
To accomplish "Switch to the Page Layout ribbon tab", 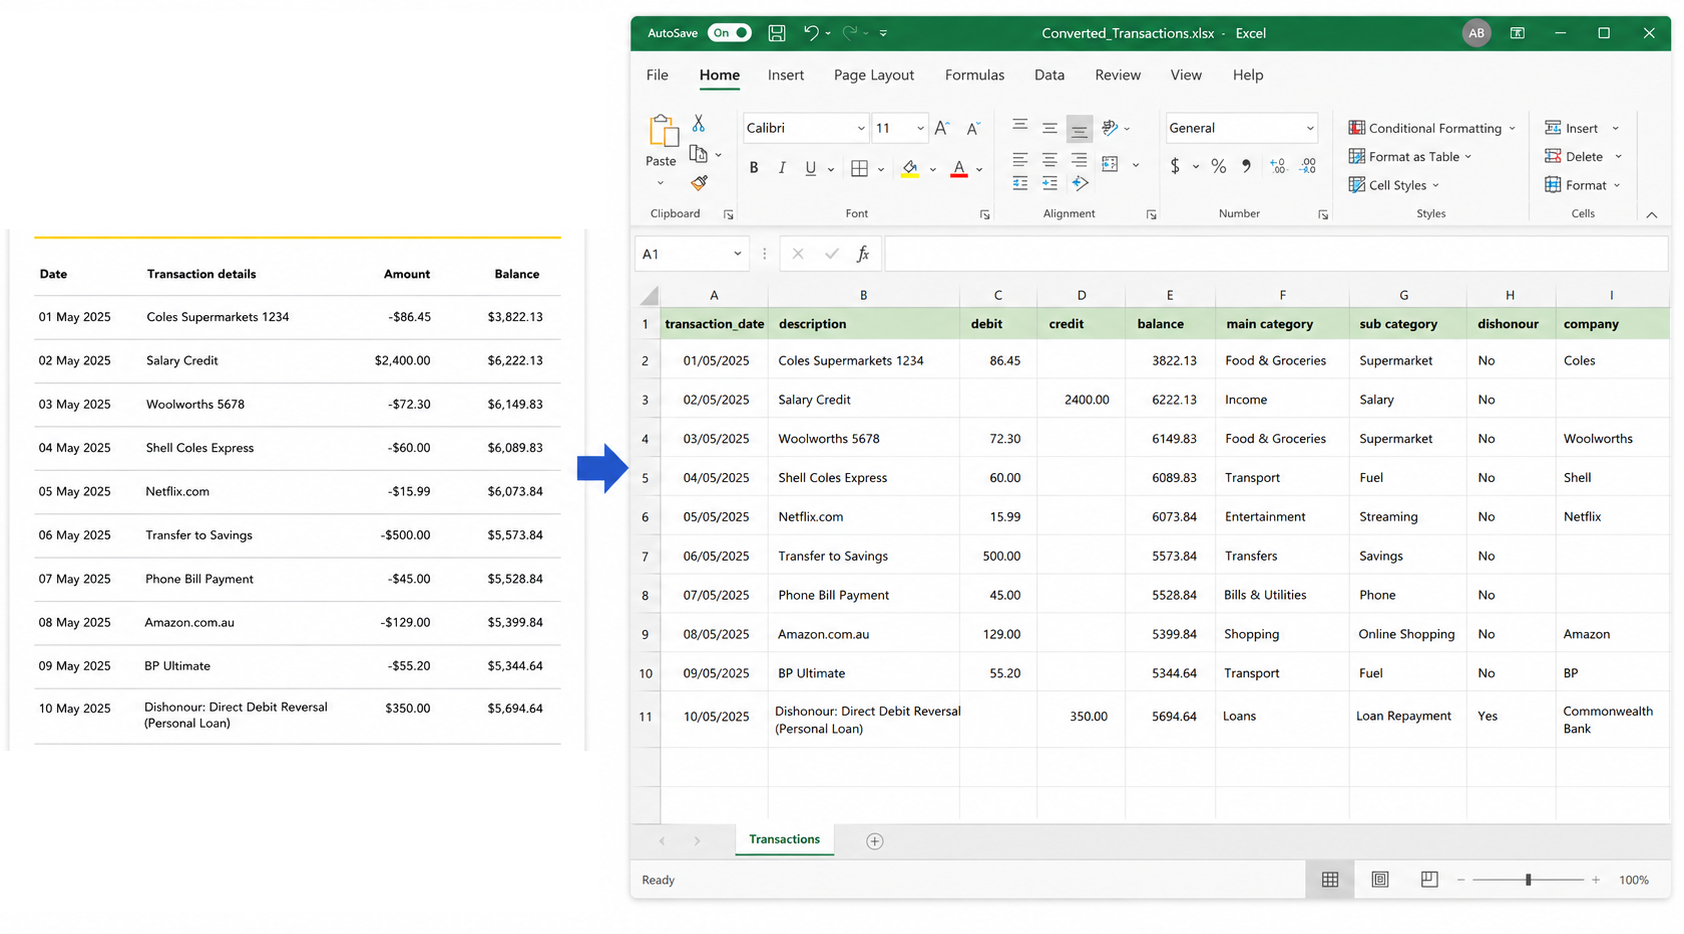I will tap(874, 75).
